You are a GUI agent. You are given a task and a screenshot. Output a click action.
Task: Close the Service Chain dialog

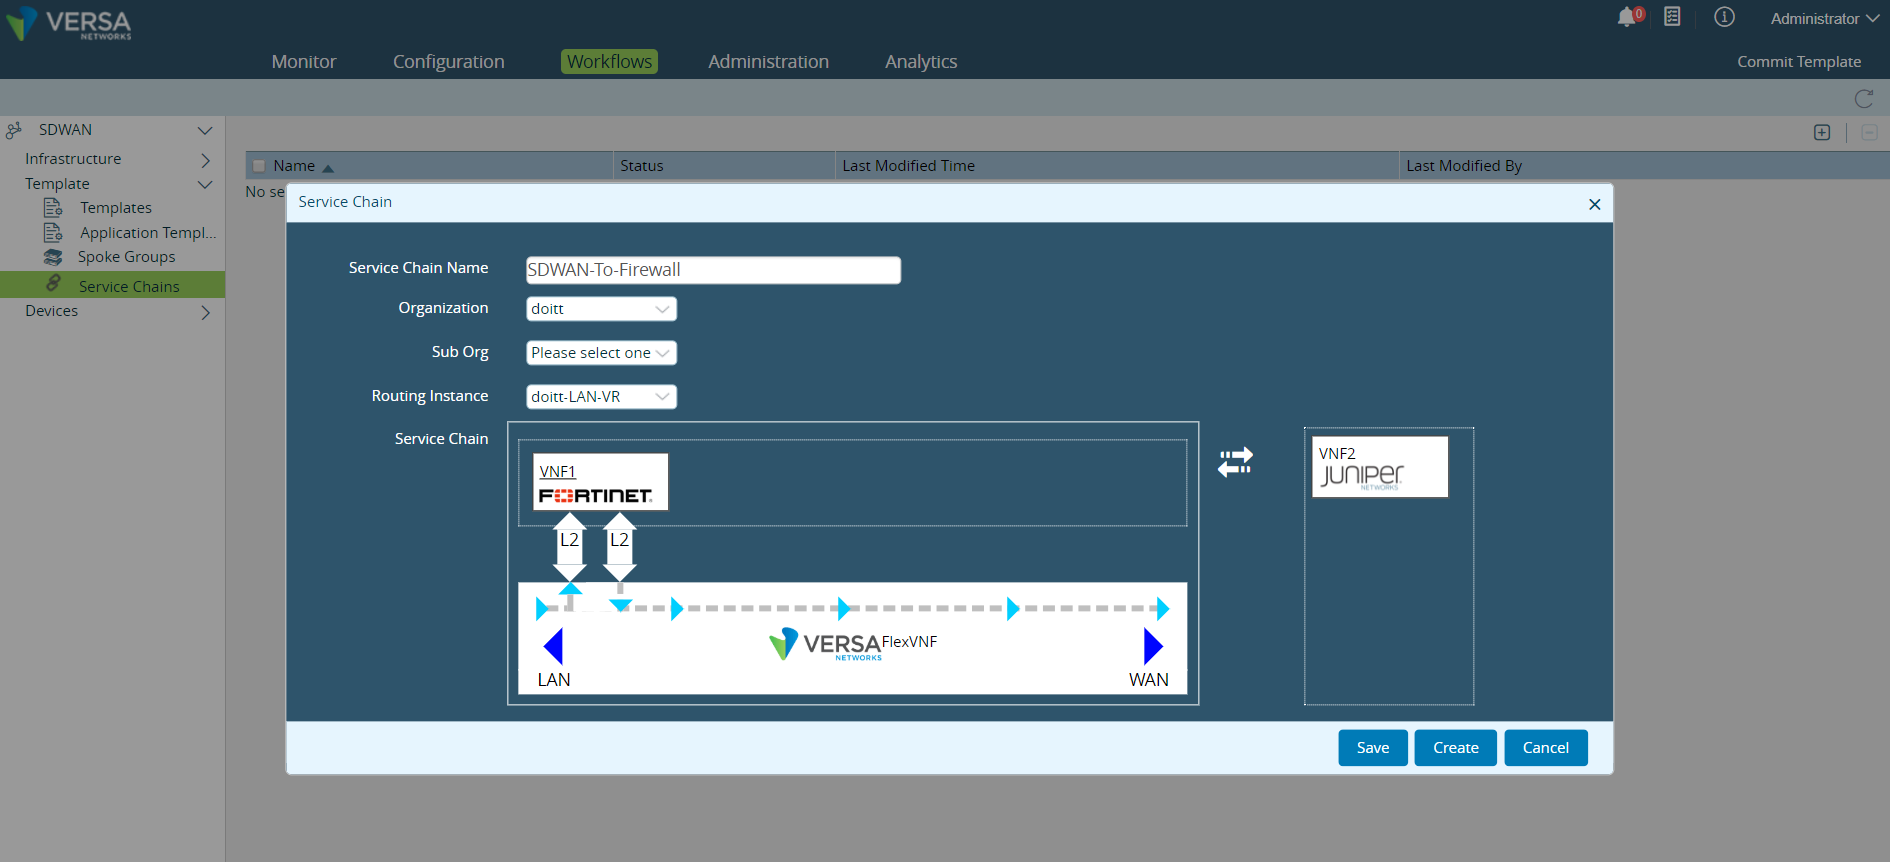pyautogui.click(x=1594, y=204)
